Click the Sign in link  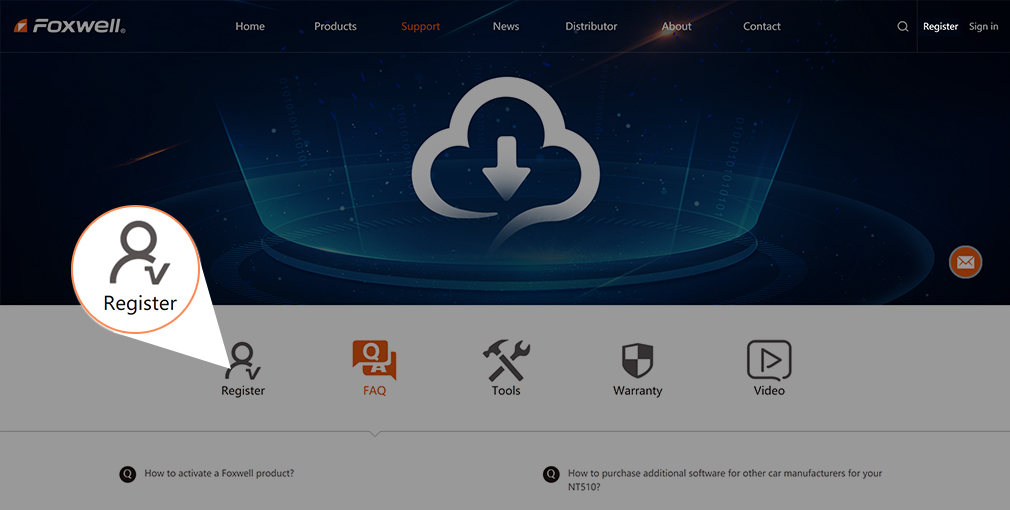click(x=983, y=27)
